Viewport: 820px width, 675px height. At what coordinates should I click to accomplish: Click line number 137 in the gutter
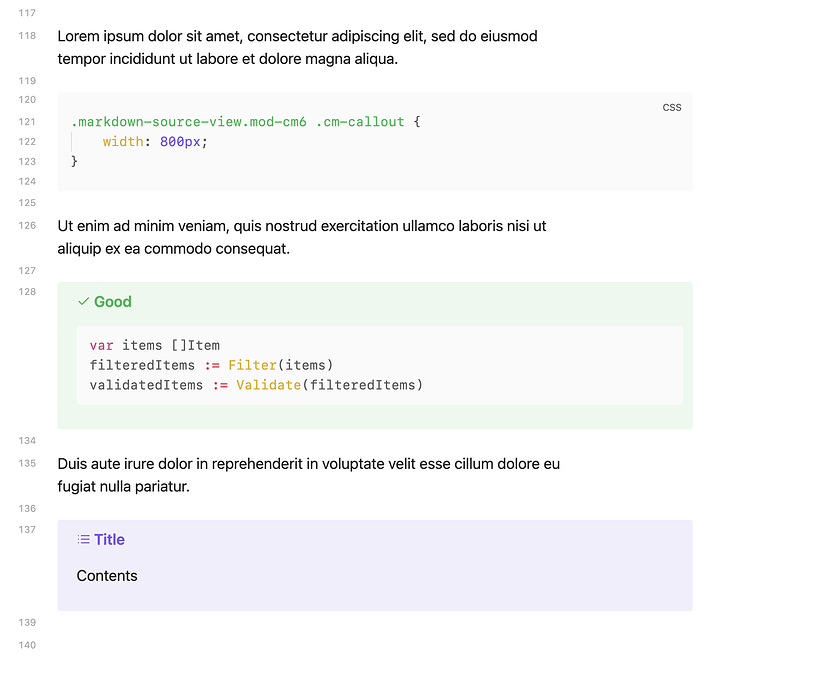point(26,529)
